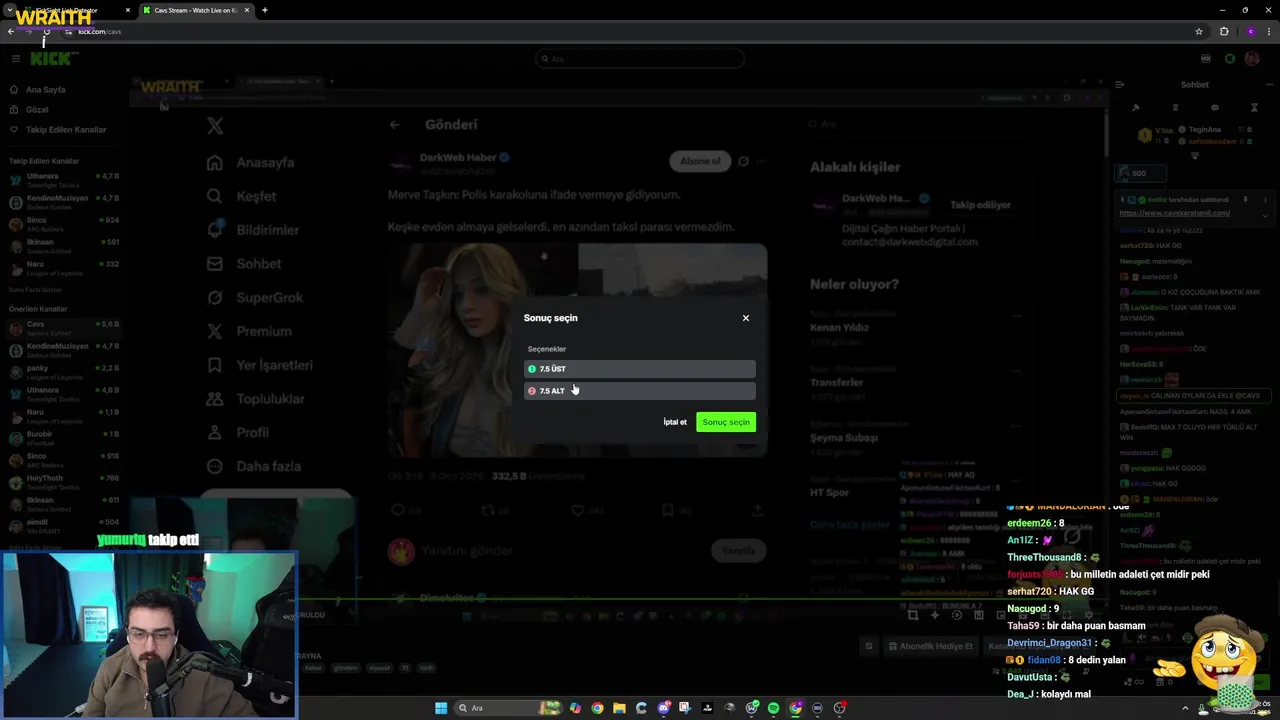Open the panky recommended channel
Screen dimensions: 1280x720
point(63,372)
